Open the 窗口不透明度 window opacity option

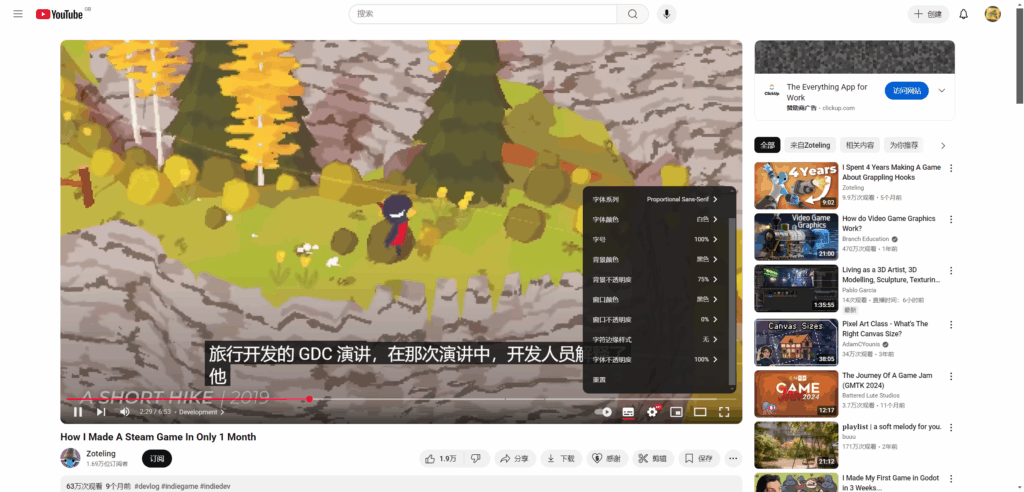click(x=656, y=320)
